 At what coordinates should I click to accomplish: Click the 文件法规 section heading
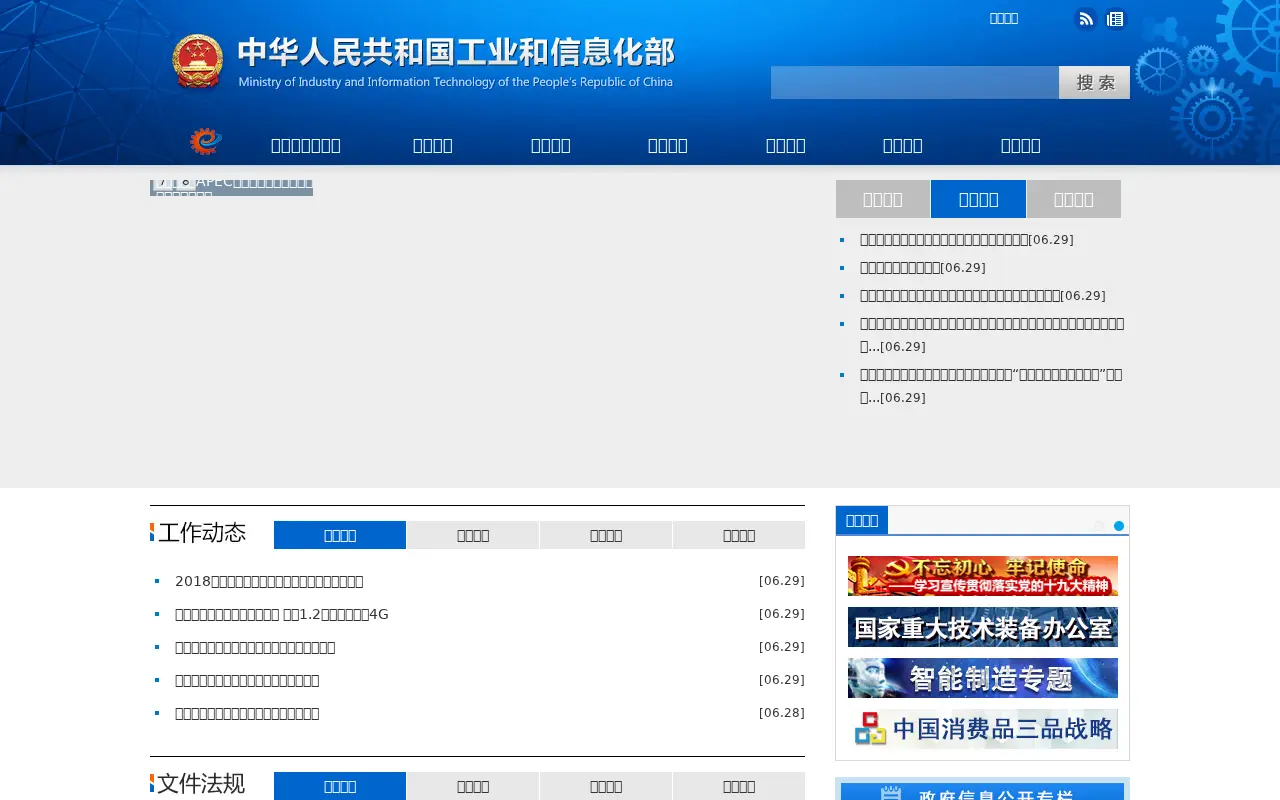point(202,783)
